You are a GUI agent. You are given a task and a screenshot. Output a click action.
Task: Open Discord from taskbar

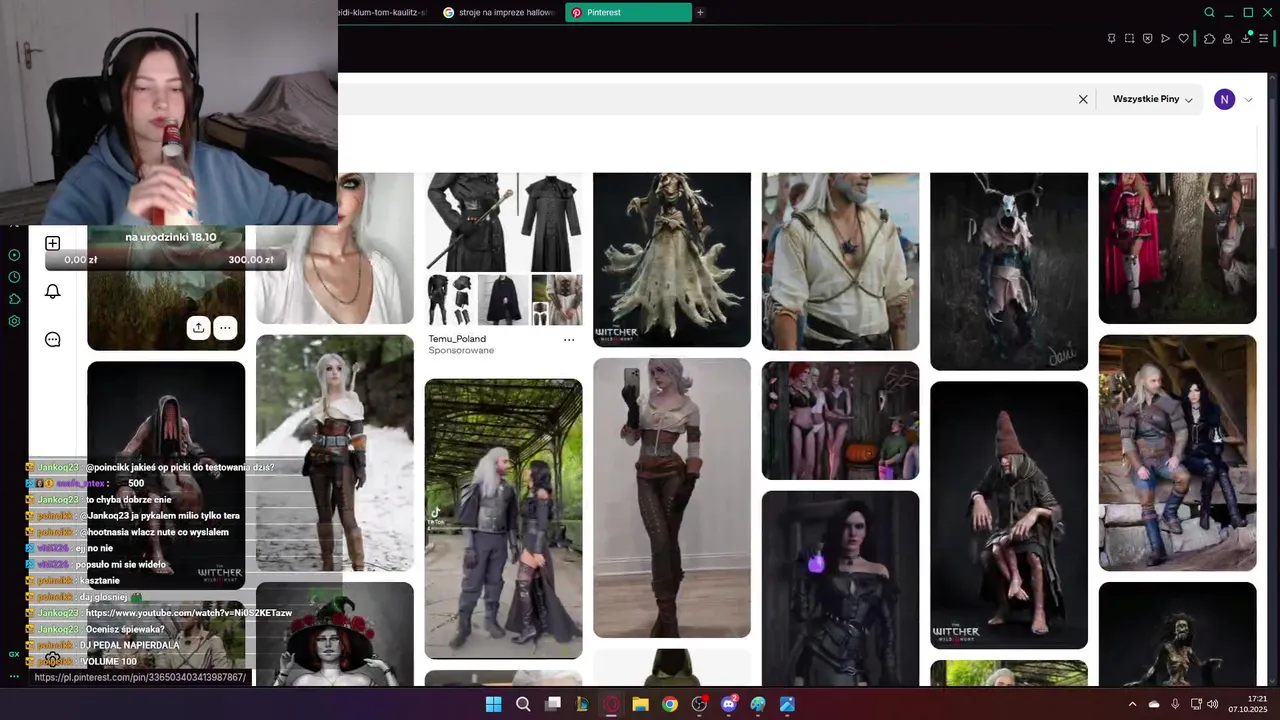(x=729, y=704)
